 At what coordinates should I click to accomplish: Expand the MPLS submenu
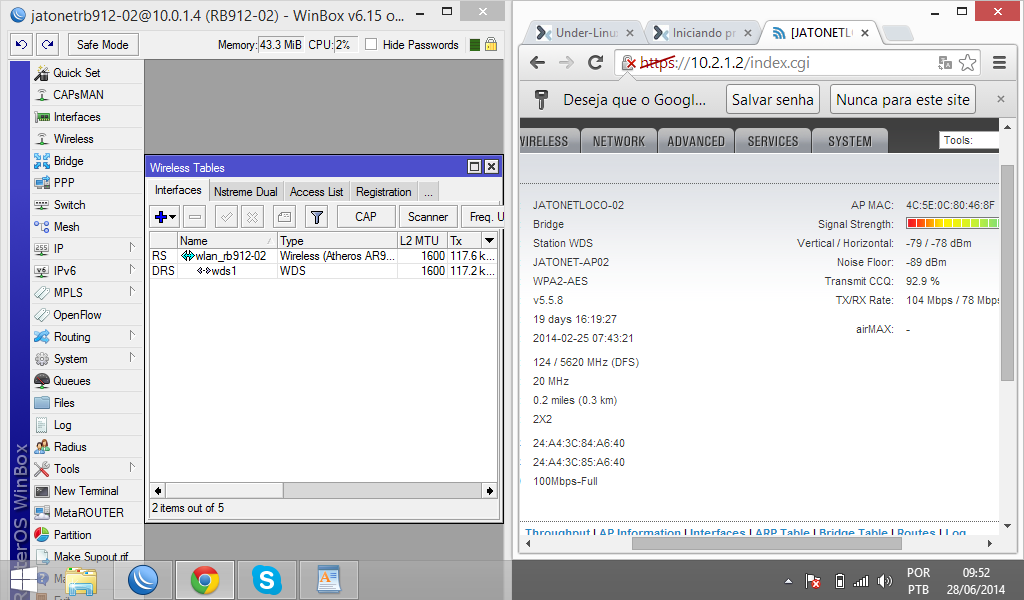[x=132, y=291]
